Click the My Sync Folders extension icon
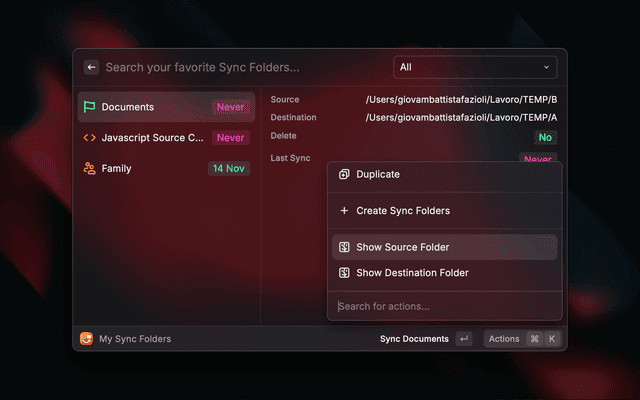This screenshot has width=640, height=400. coord(86,339)
